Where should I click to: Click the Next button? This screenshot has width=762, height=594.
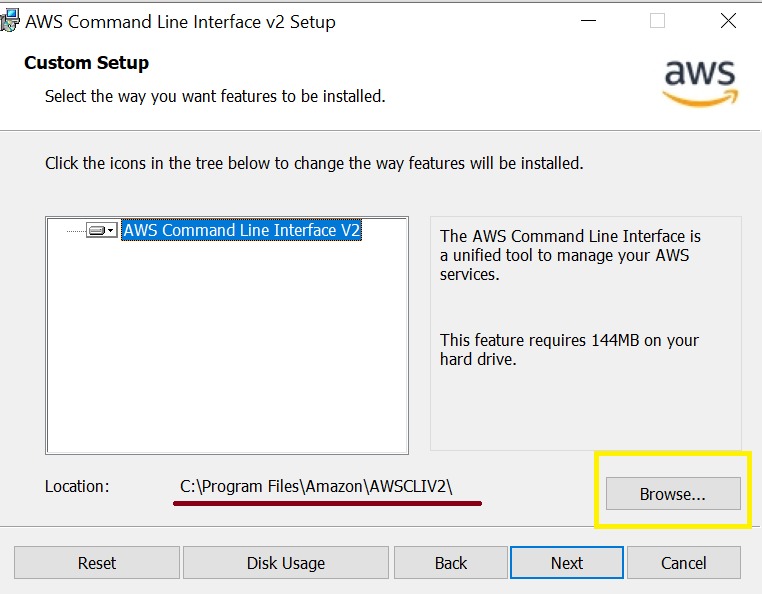click(x=567, y=563)
